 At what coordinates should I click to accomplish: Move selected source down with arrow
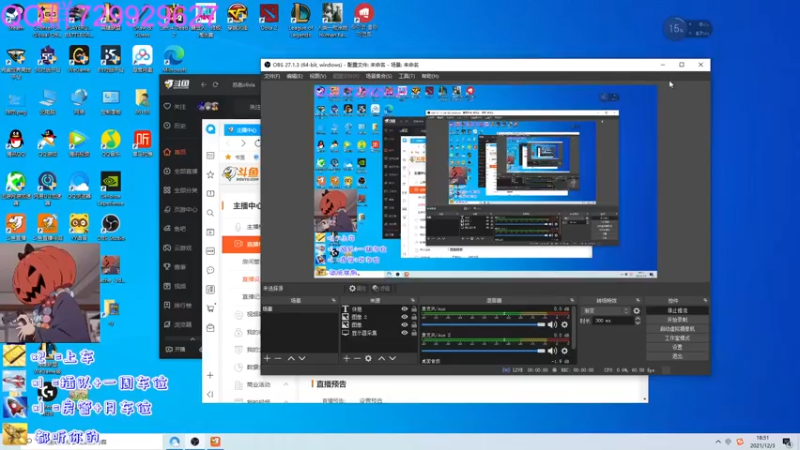tap(392, 358)
